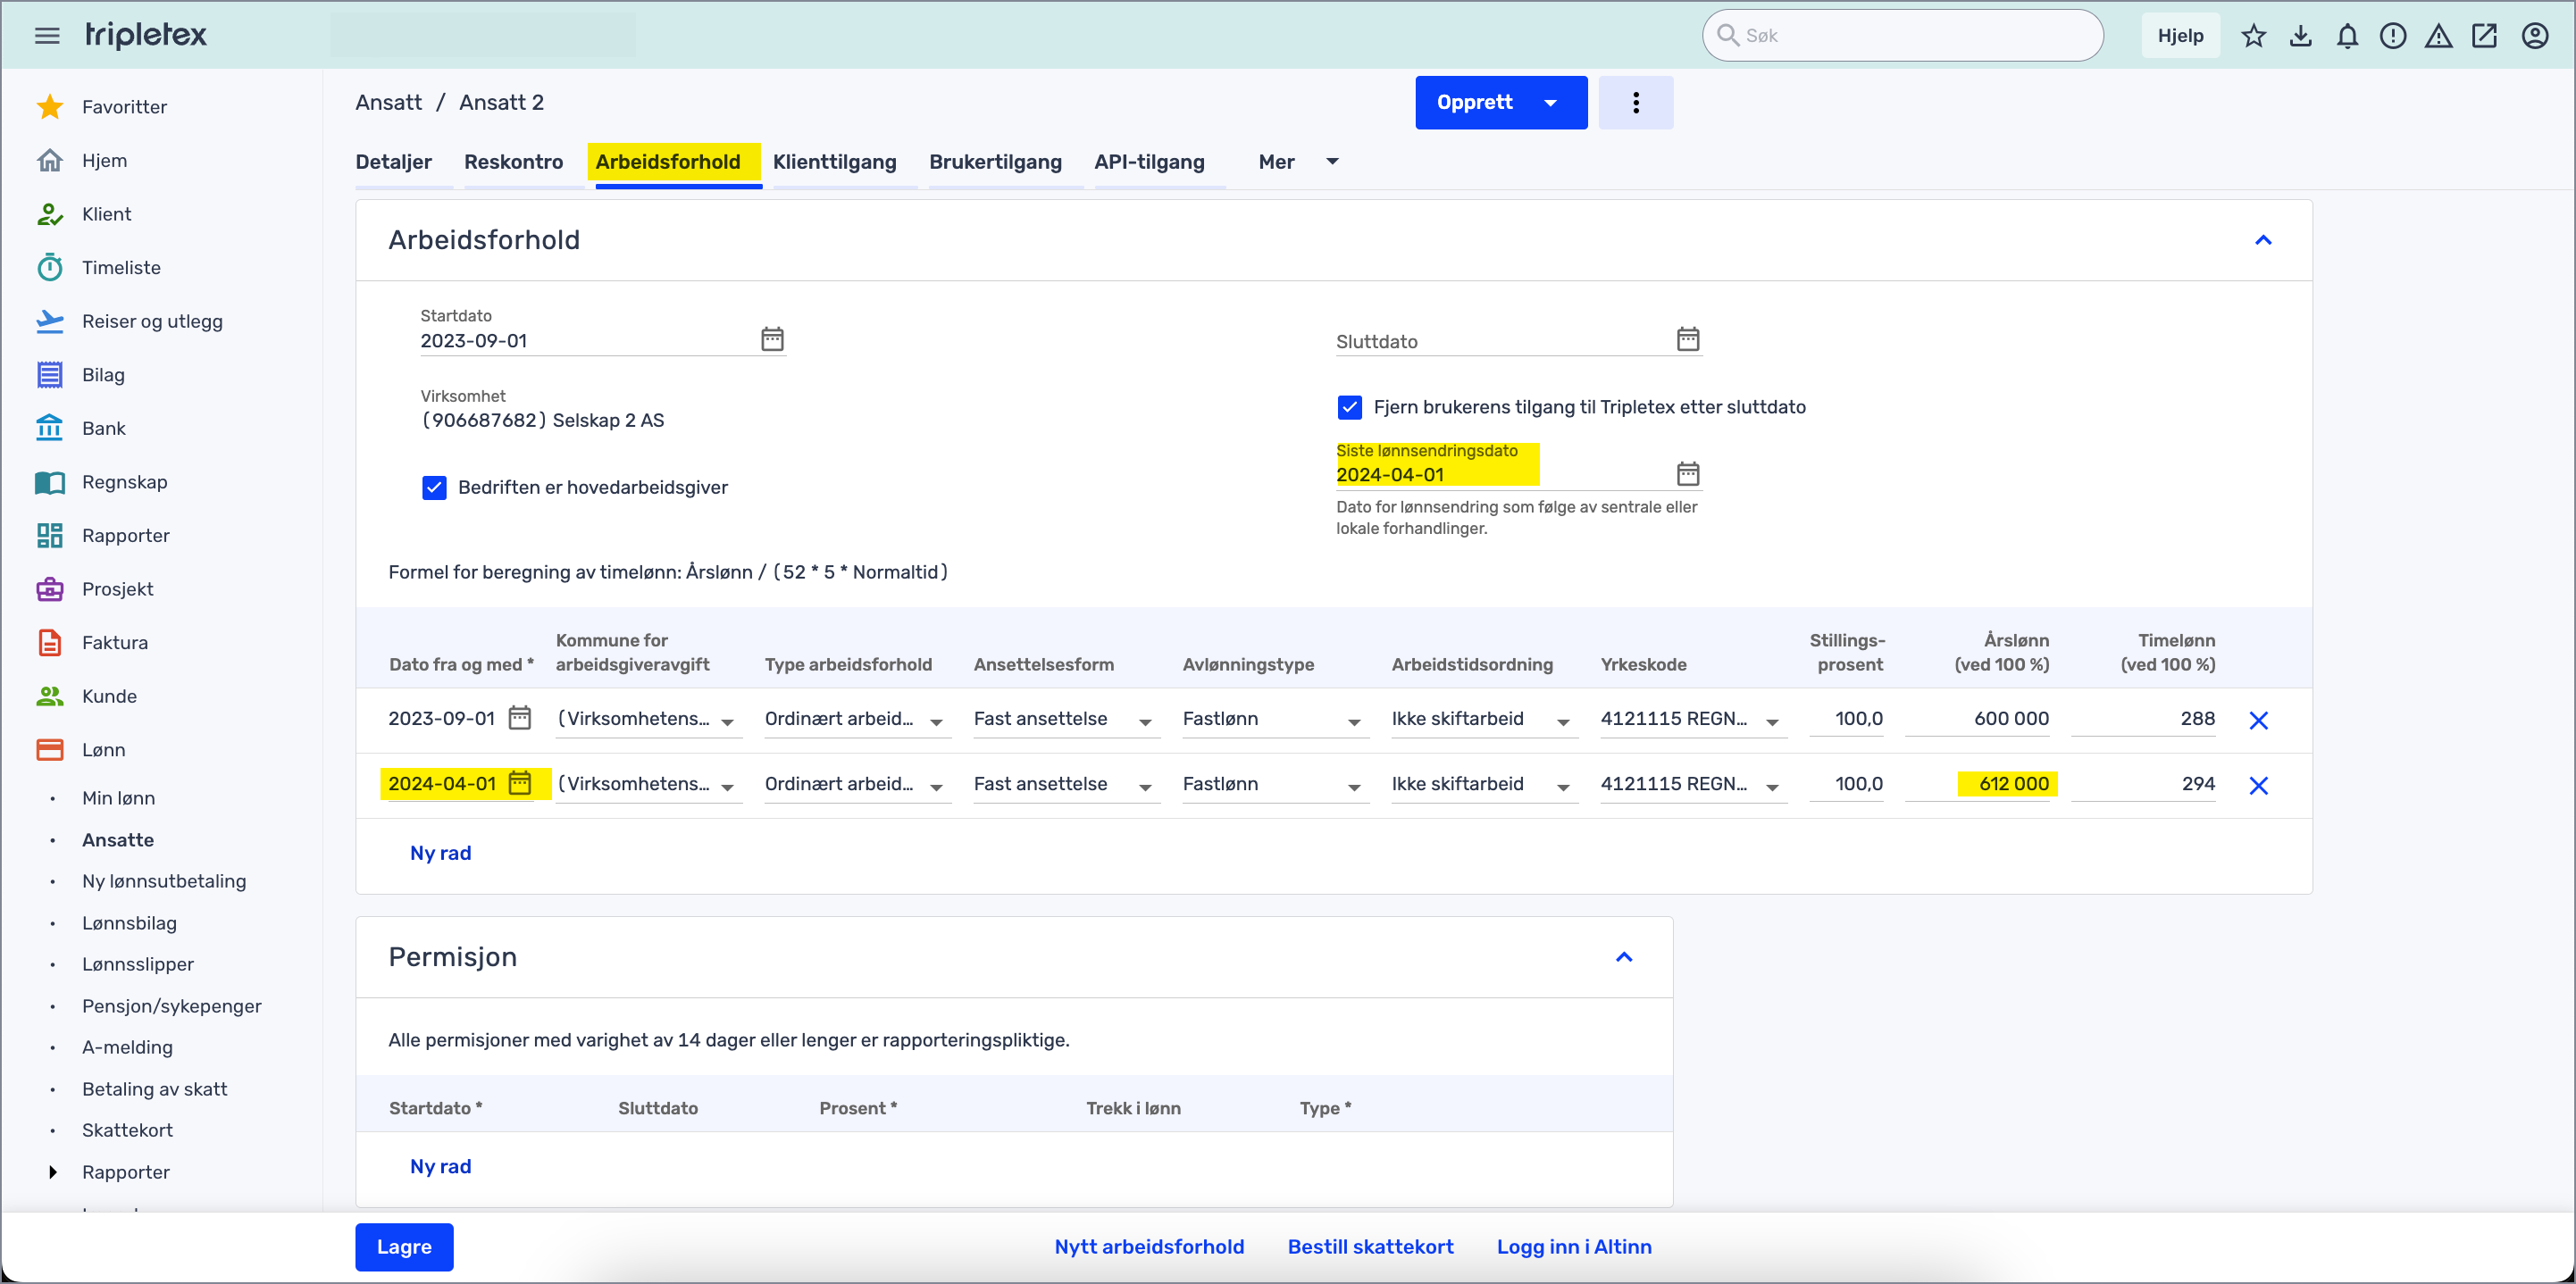Open notifications bell icon

point(2347,36)
